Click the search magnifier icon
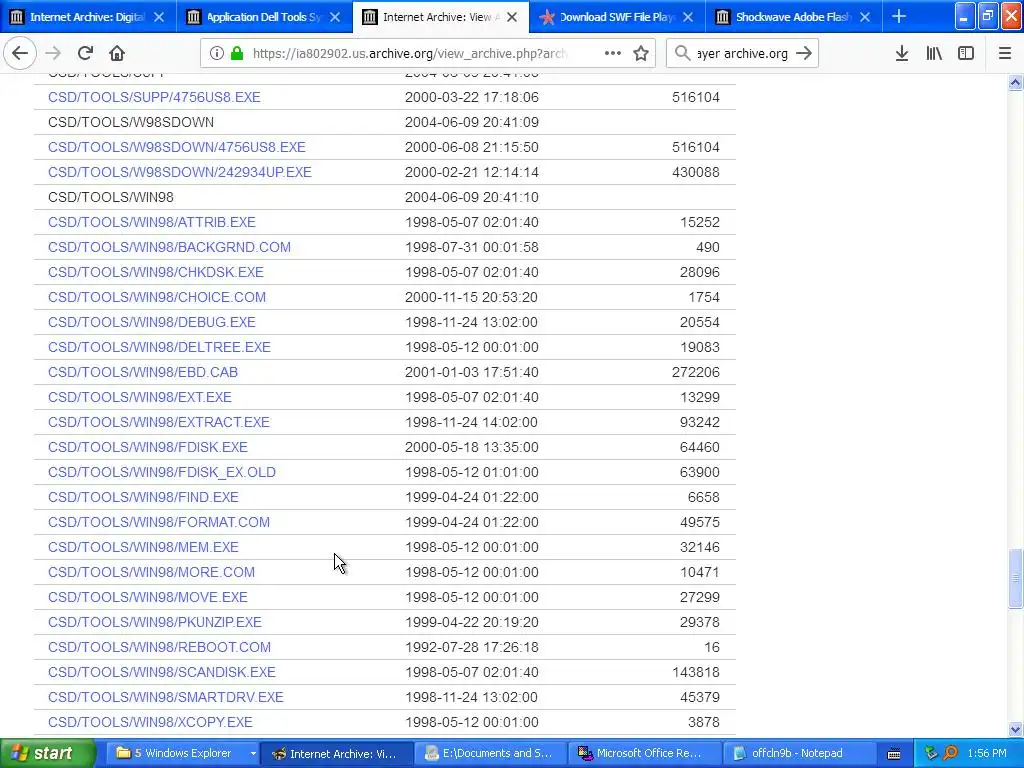 pyautogui.click(x=682, y=54)
